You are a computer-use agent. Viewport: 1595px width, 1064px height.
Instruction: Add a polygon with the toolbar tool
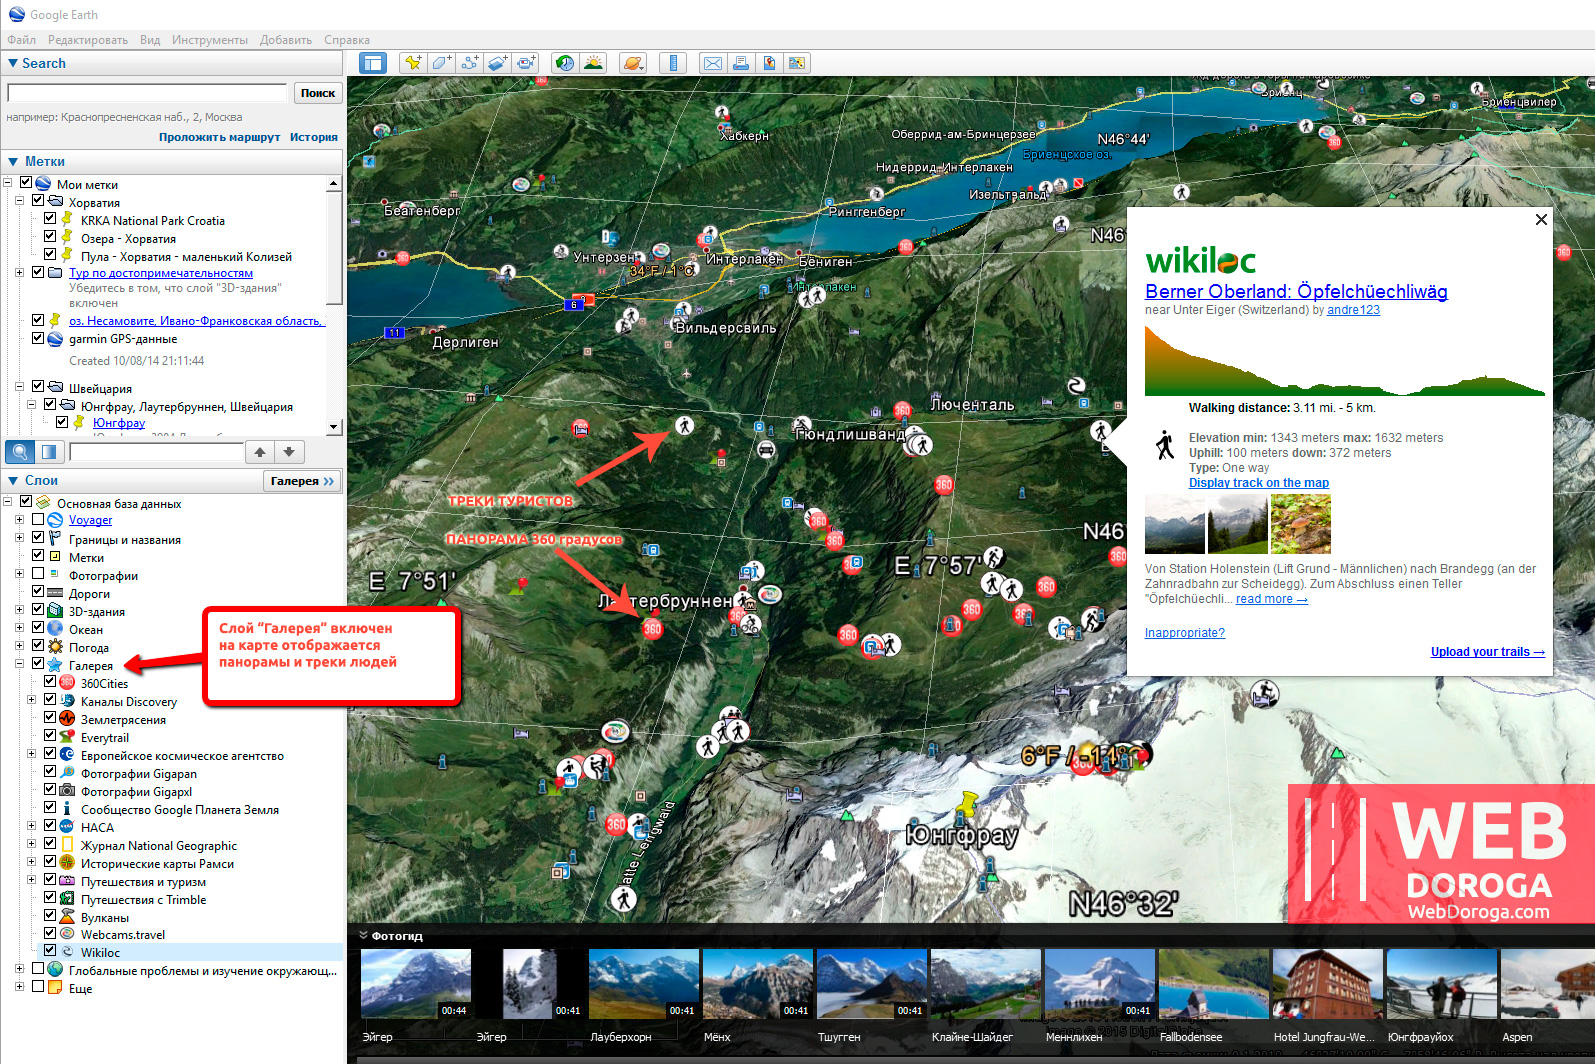click(x=441, y=63)
